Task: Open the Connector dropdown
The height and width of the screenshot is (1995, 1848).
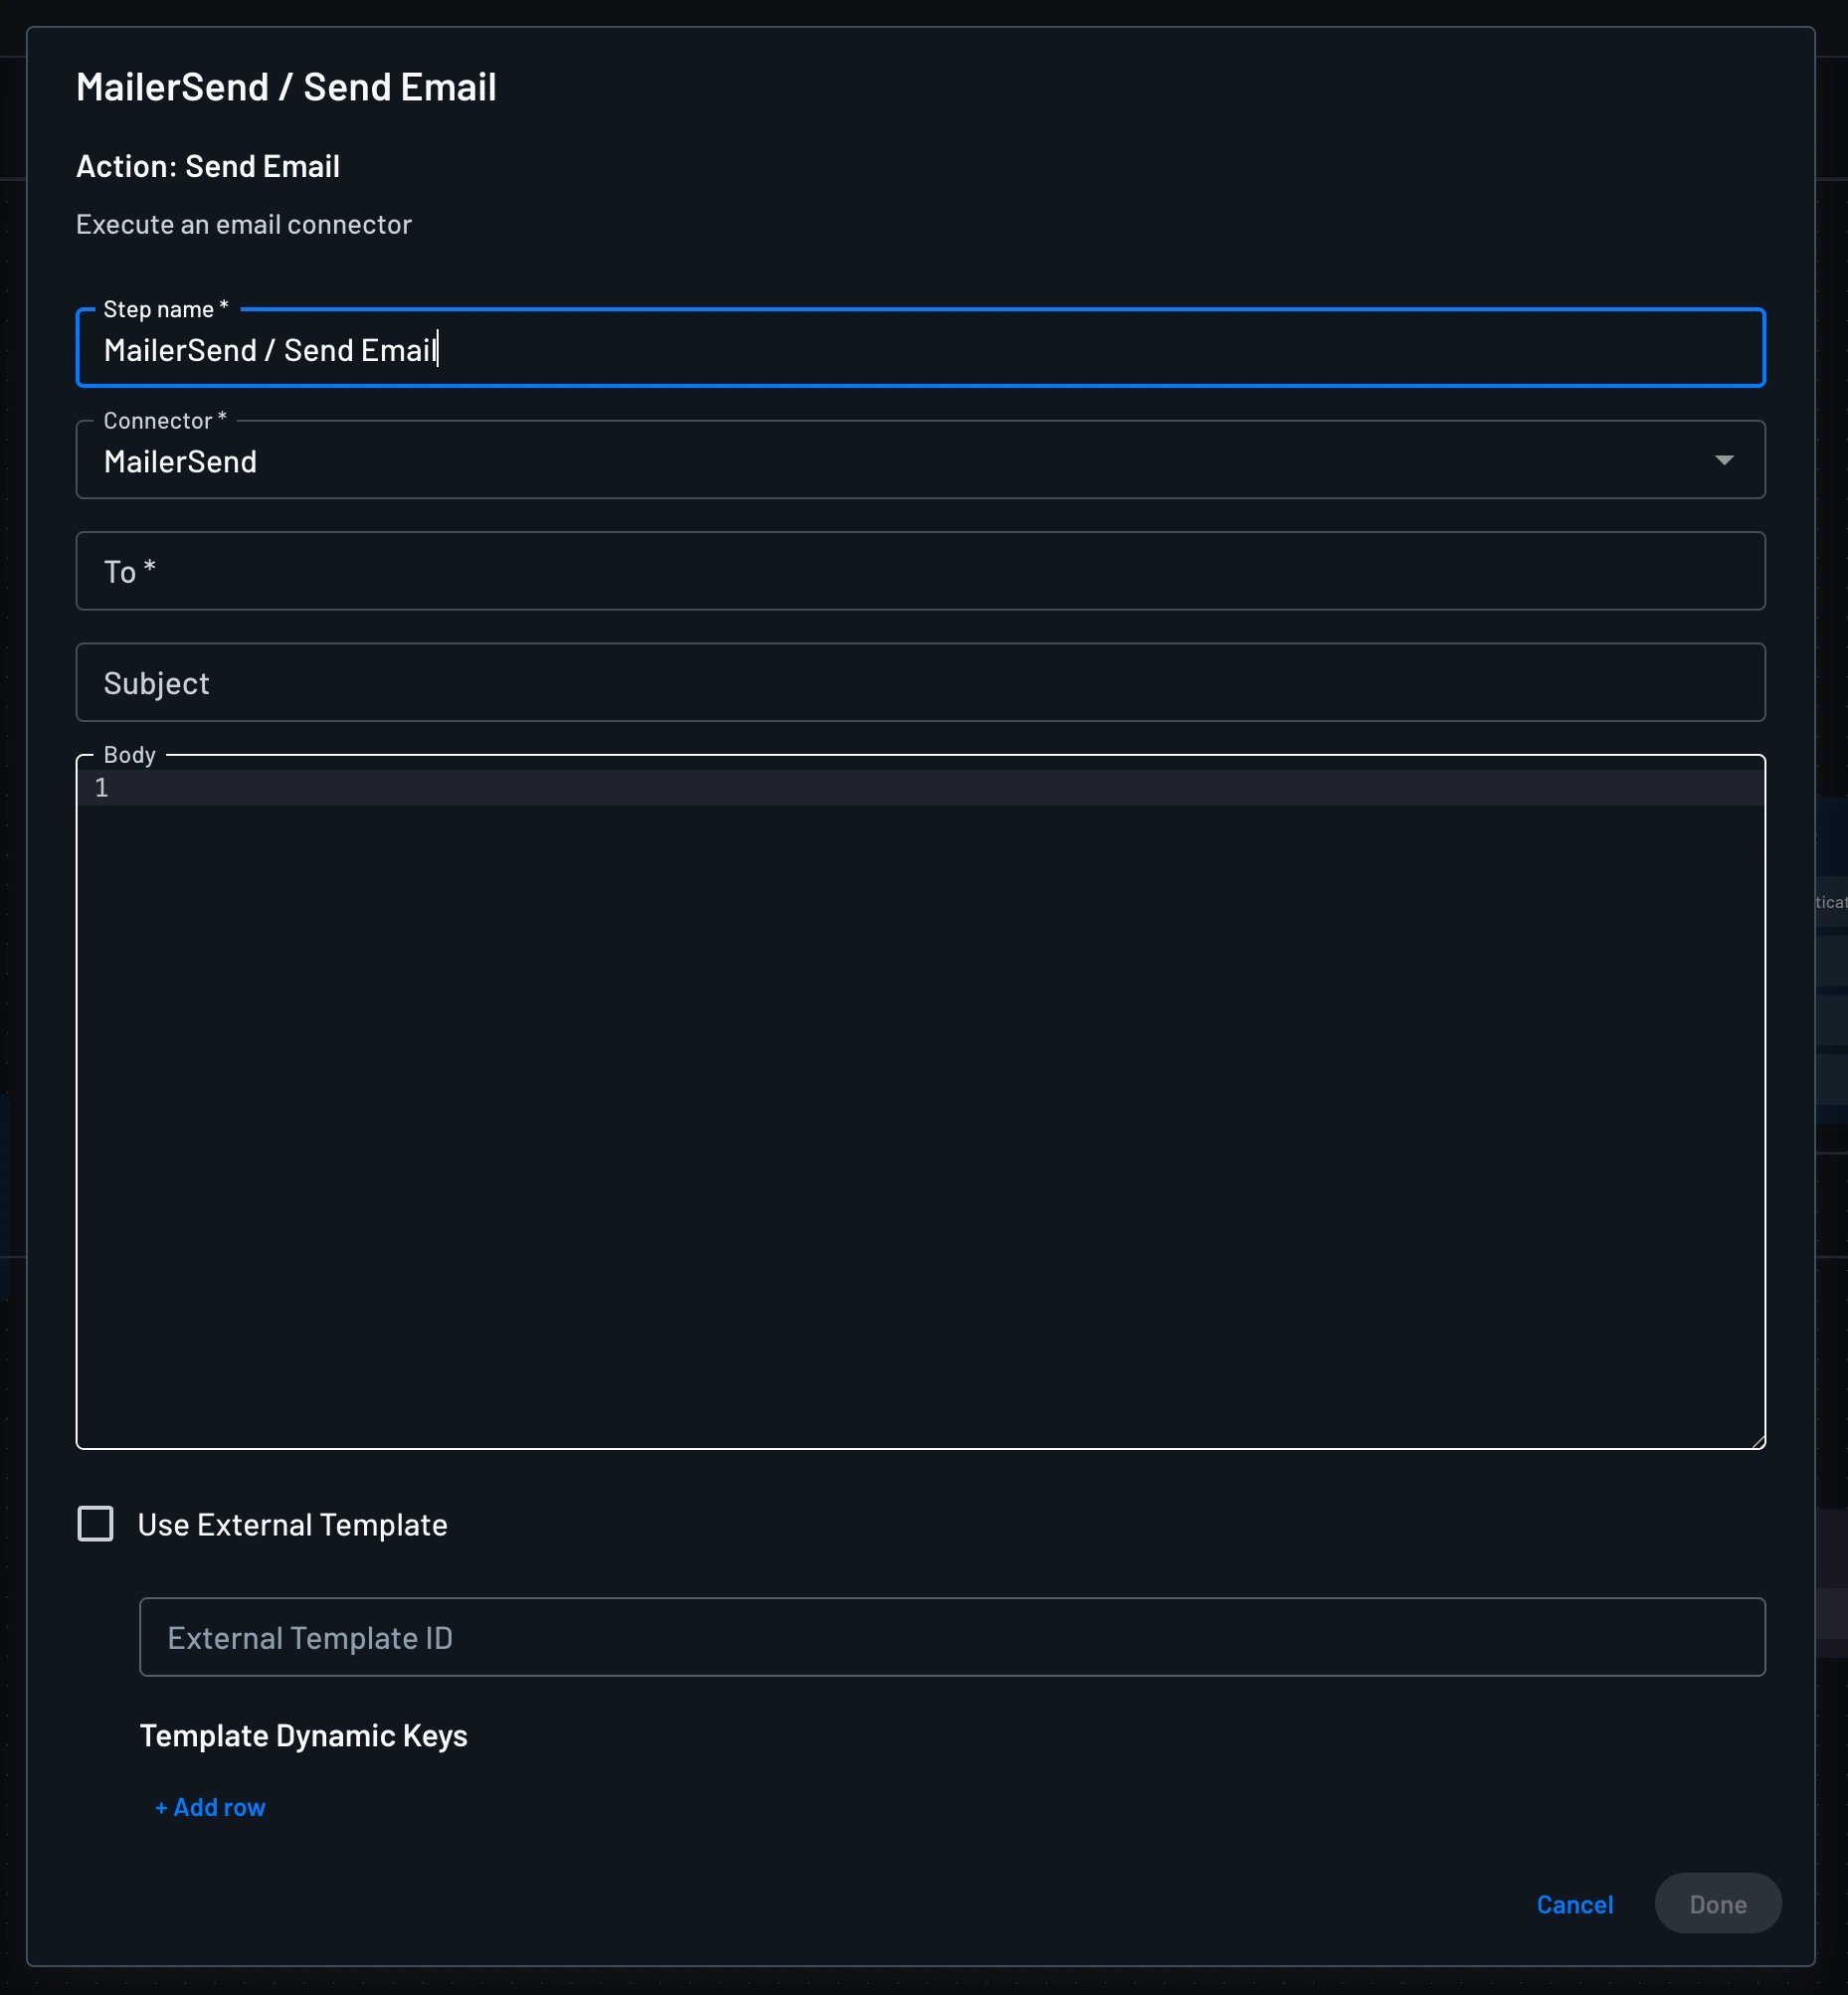Action: click(x=920, y=460)
